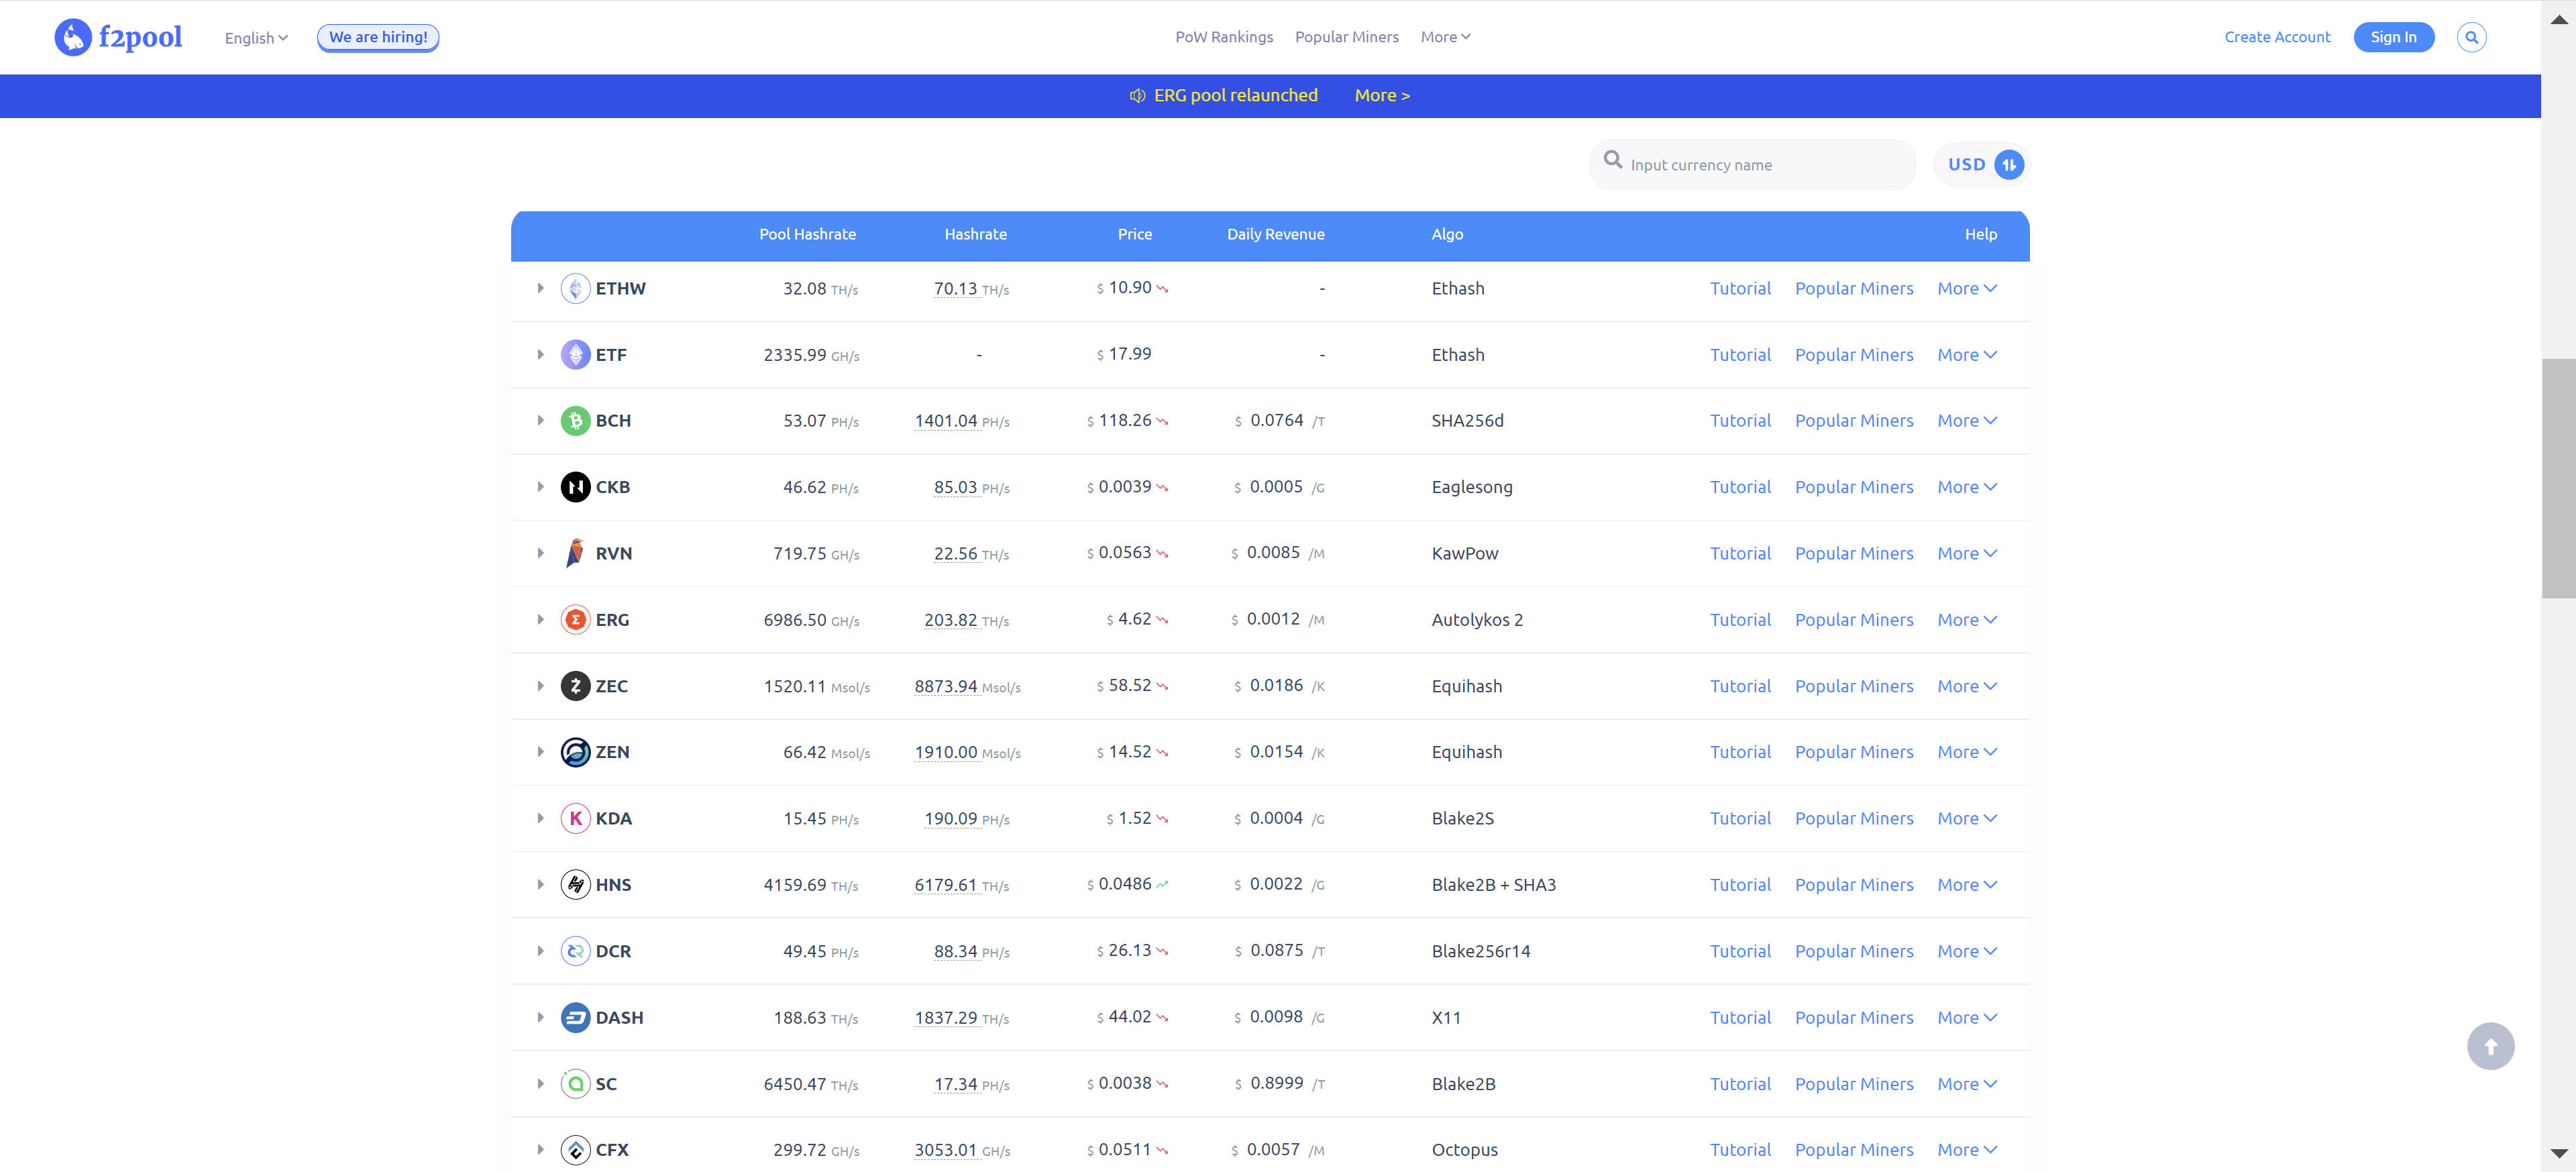Click the Sign In button
Viewport: 2576px width, 1172px height.
coord(2393,37)
